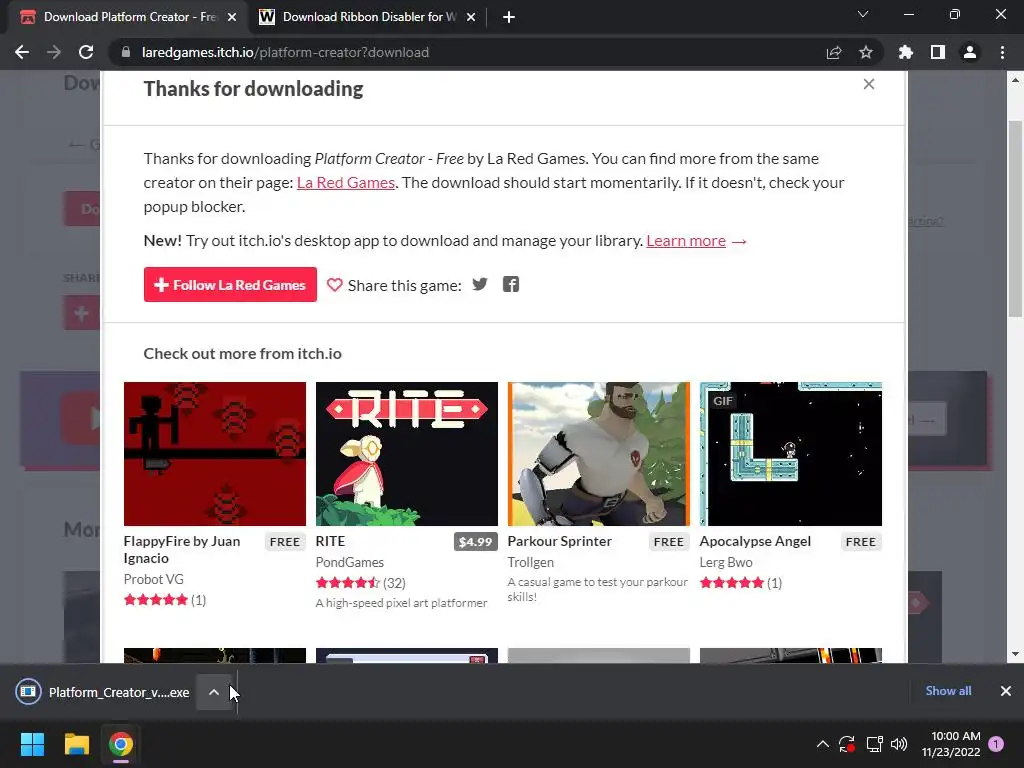Click scrollbar down arrow
1024x768 pixels.
pos(1015,654)
